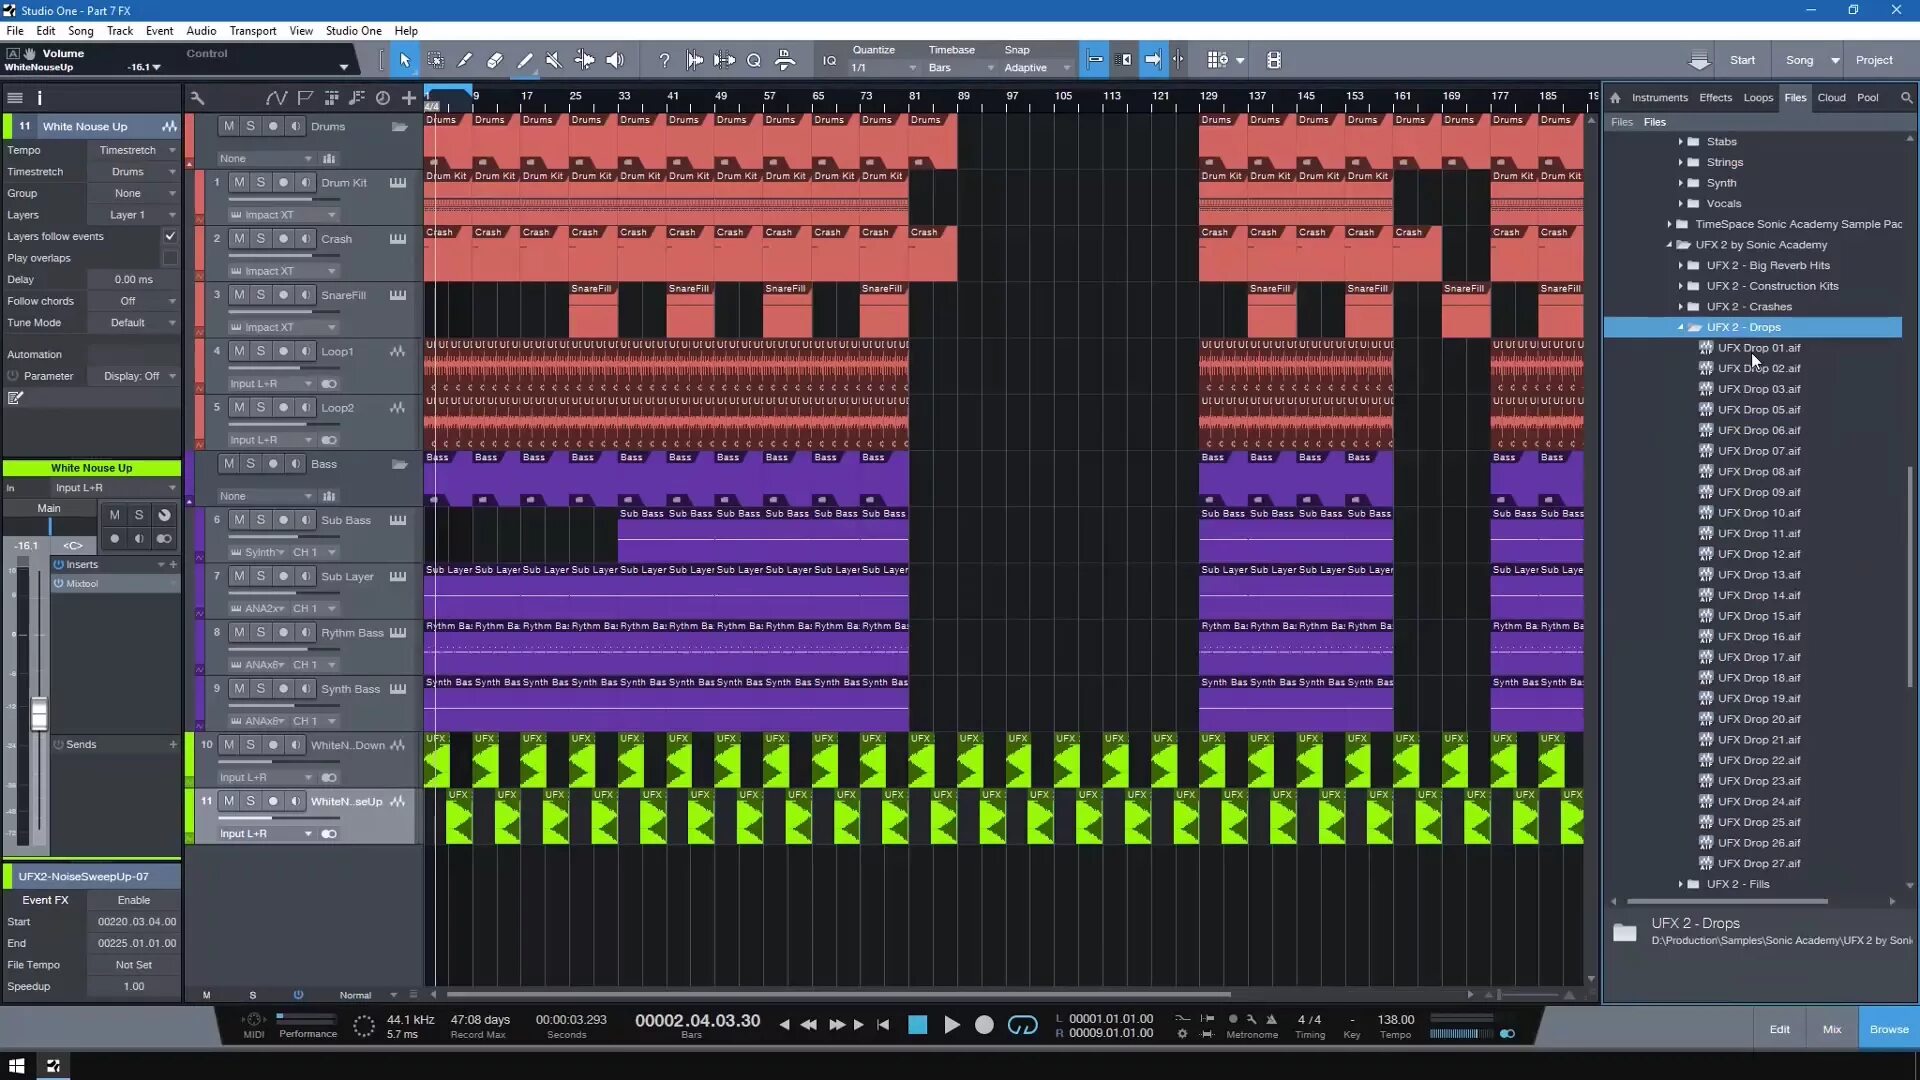
Task: Show automation curve icon above tracks
Action: point(277,98)
